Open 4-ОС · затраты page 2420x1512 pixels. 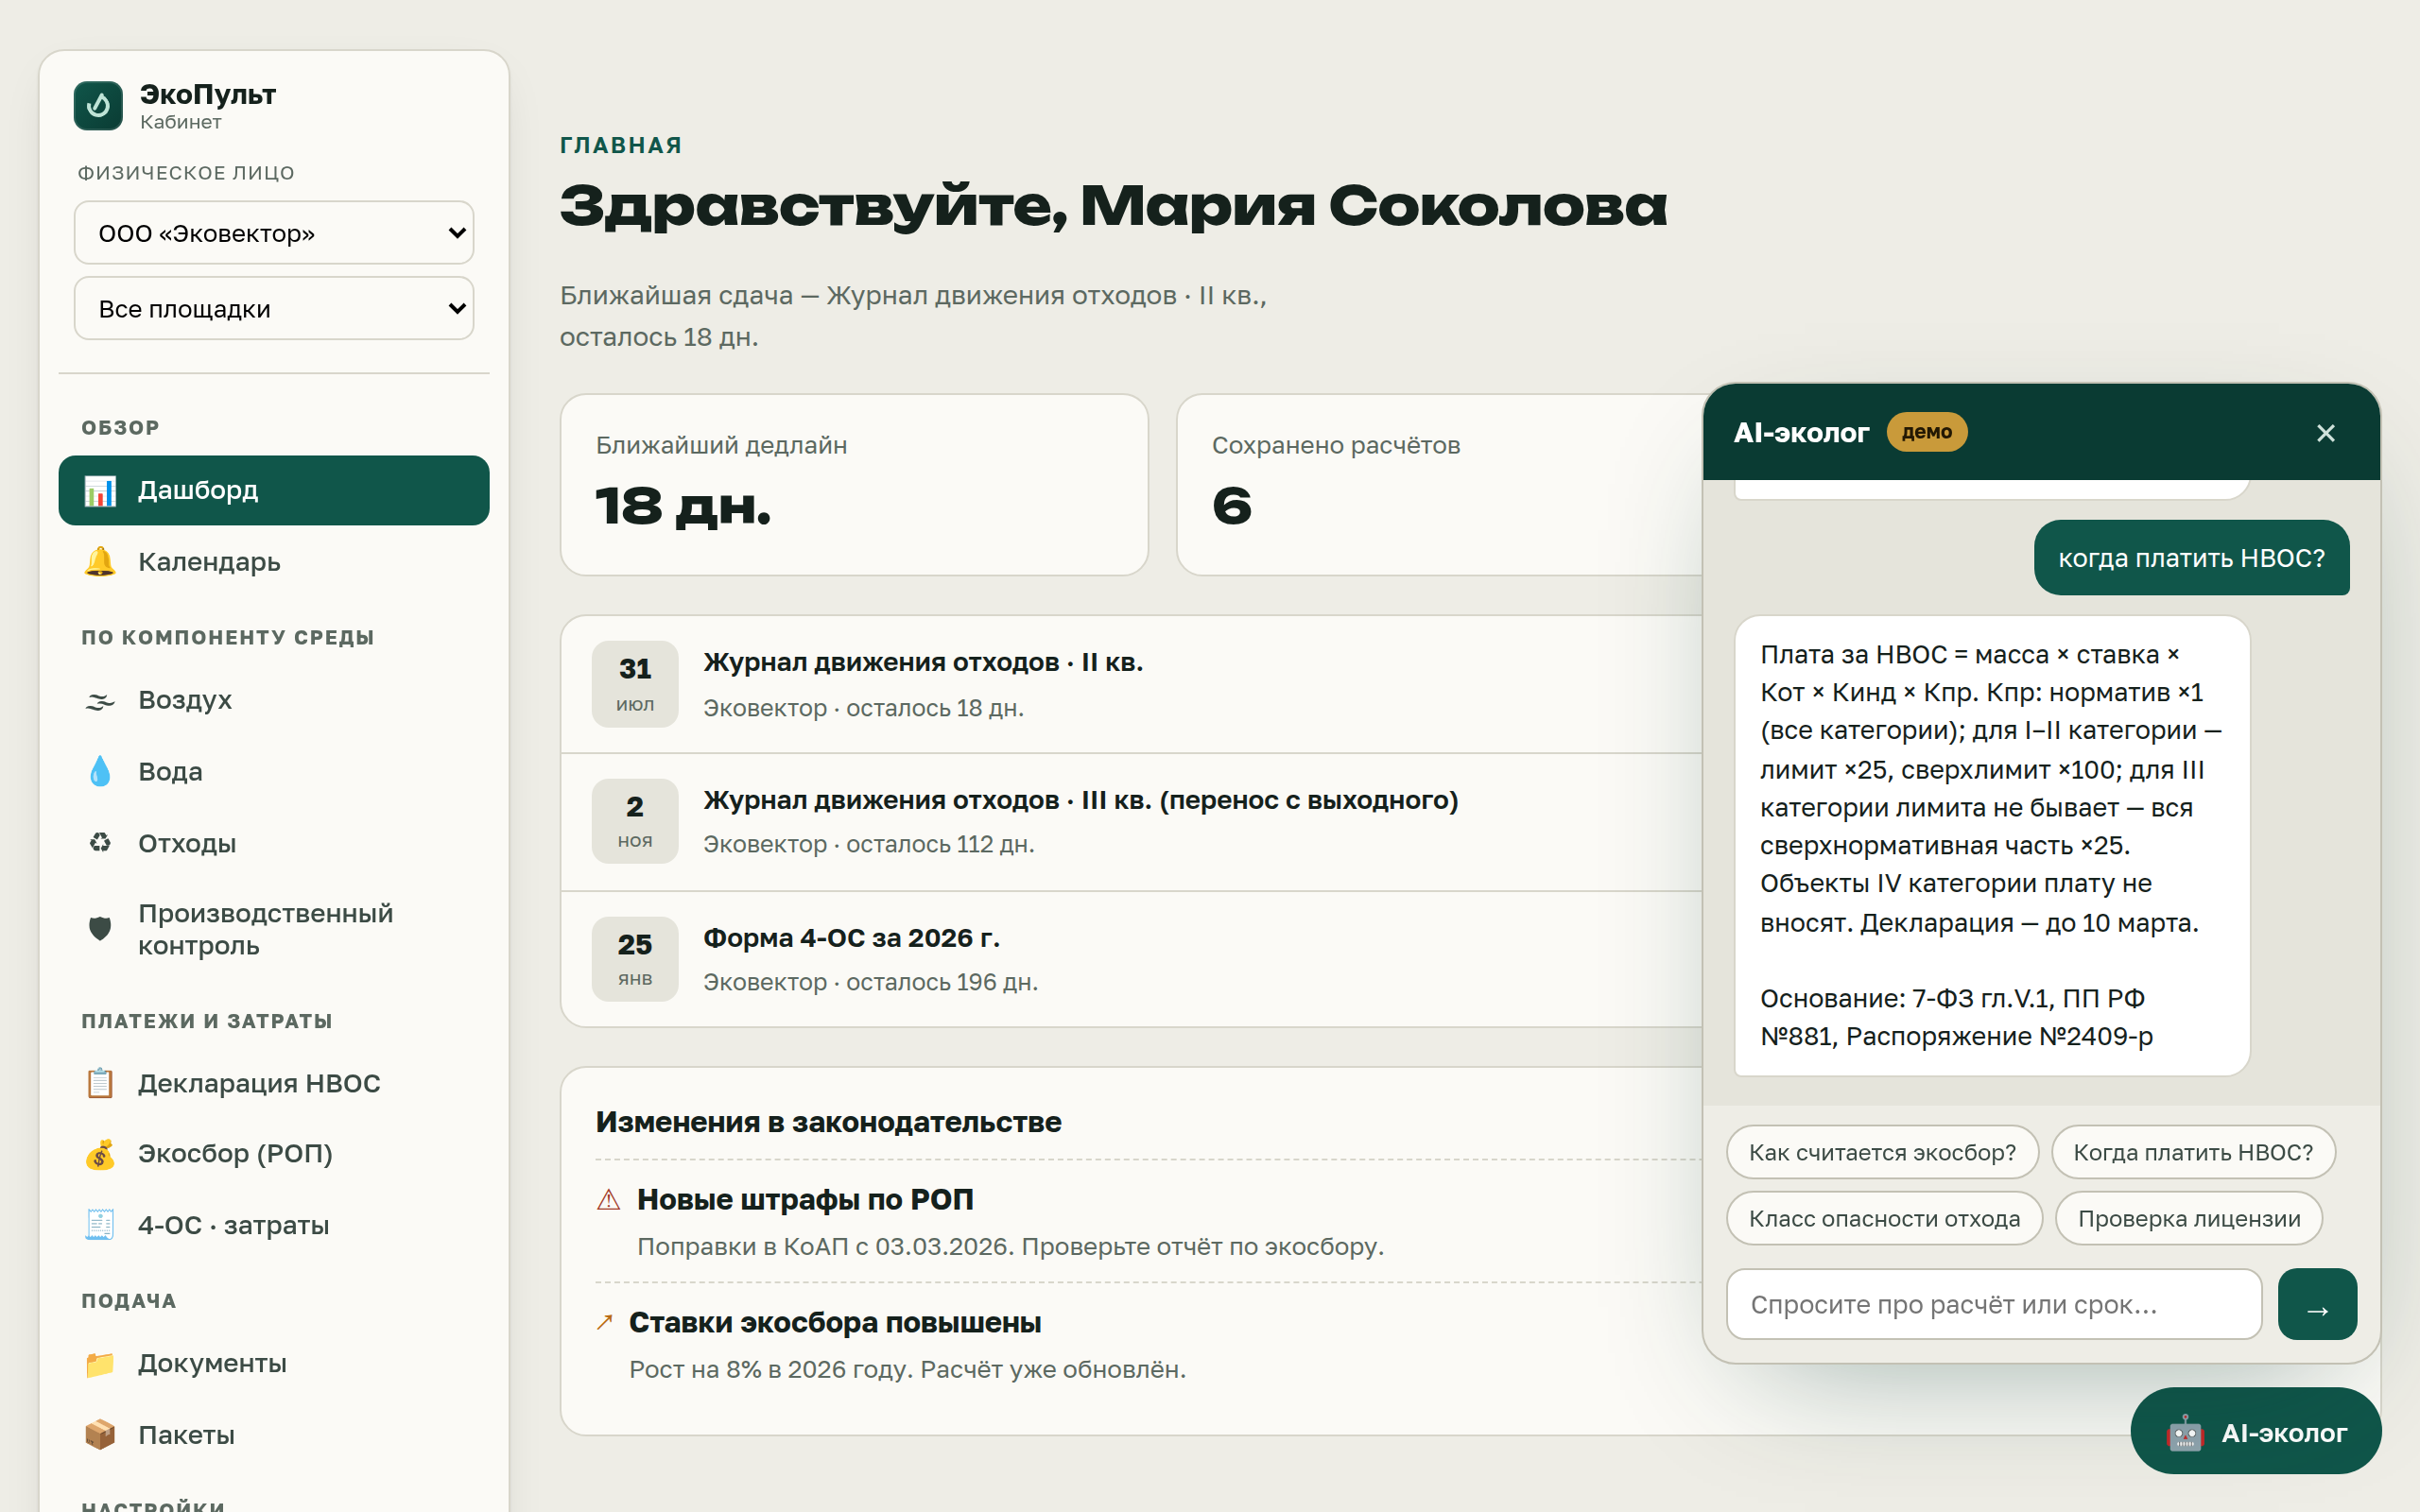click(274, 1225)
